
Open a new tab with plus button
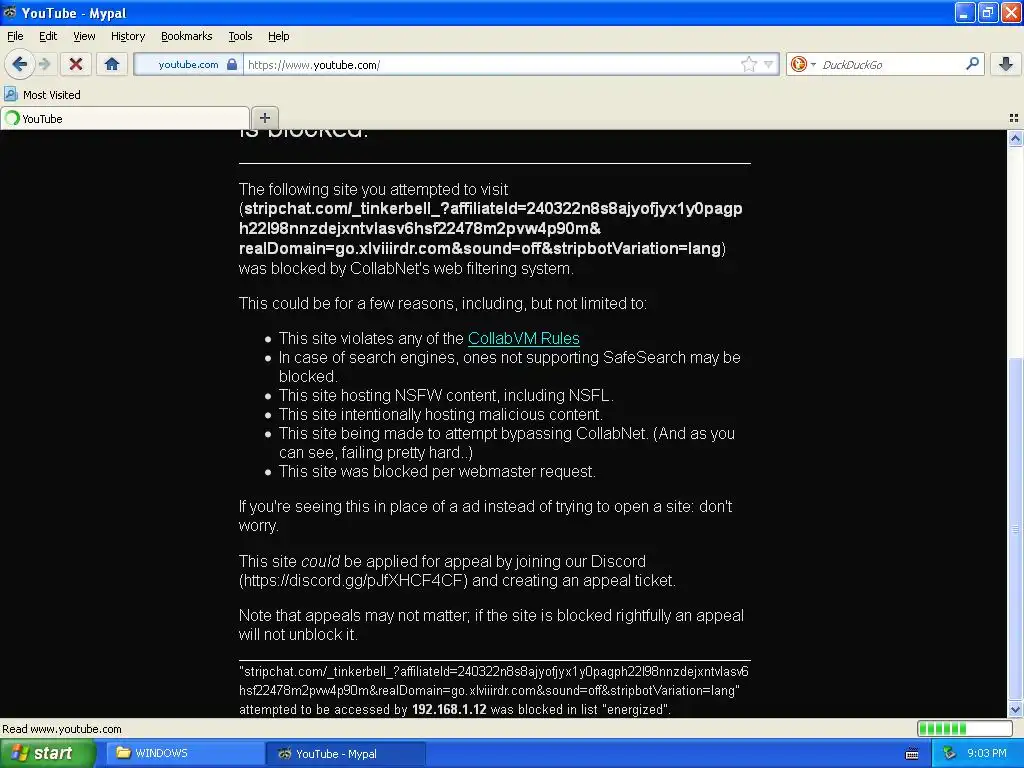(264, 118)
